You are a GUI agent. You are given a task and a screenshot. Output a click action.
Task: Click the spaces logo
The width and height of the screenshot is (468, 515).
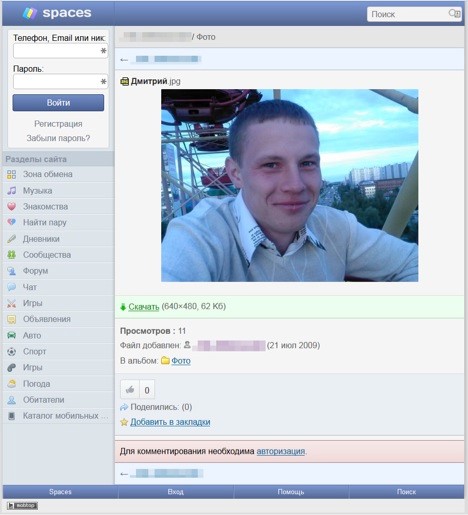coord(57,13)
